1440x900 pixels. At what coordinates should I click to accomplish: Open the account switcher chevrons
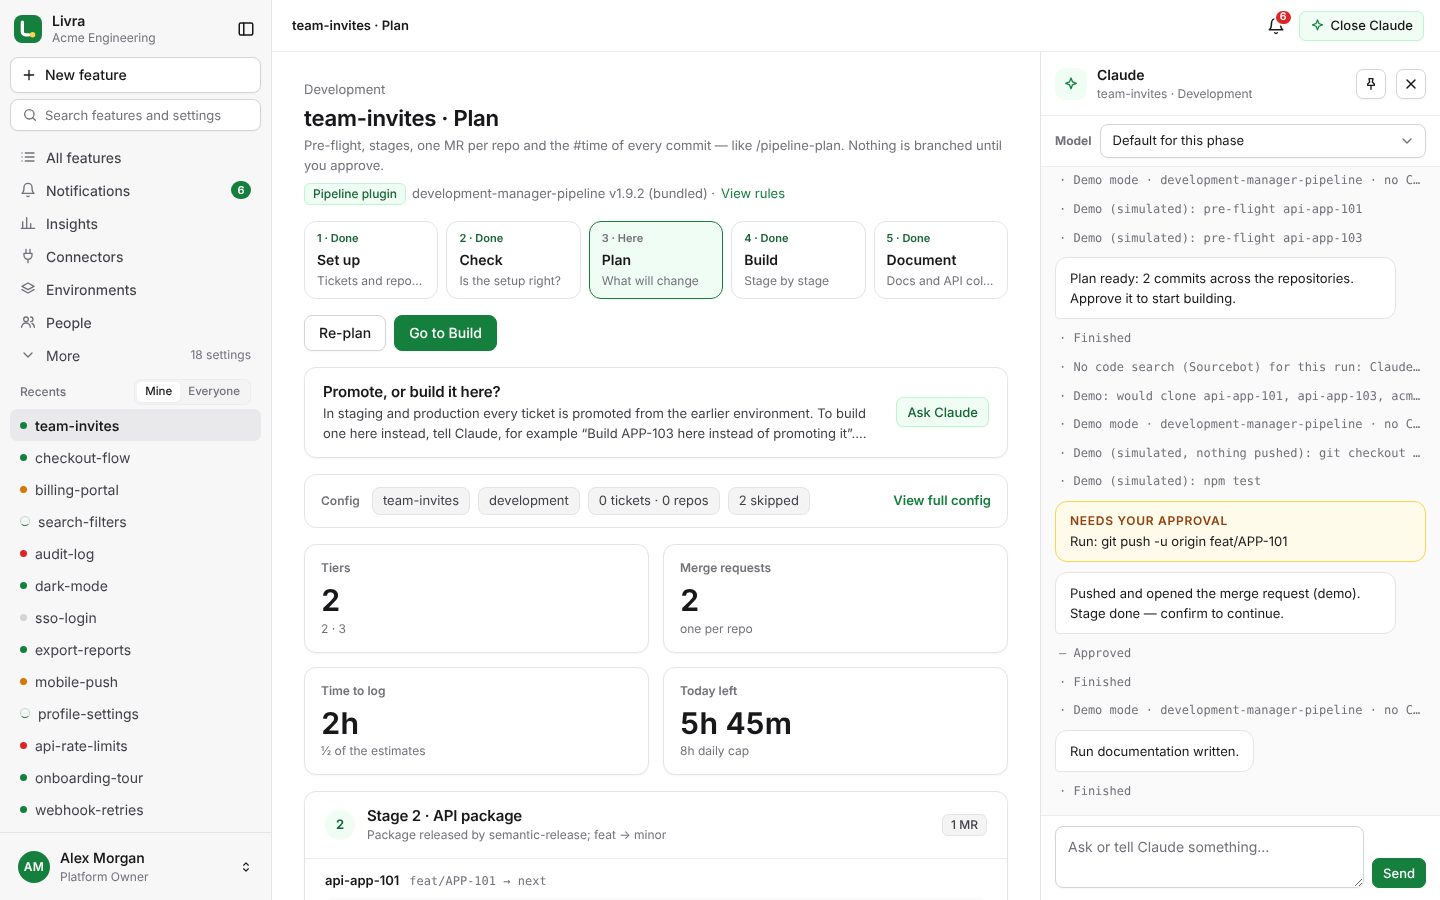(246, 867)
